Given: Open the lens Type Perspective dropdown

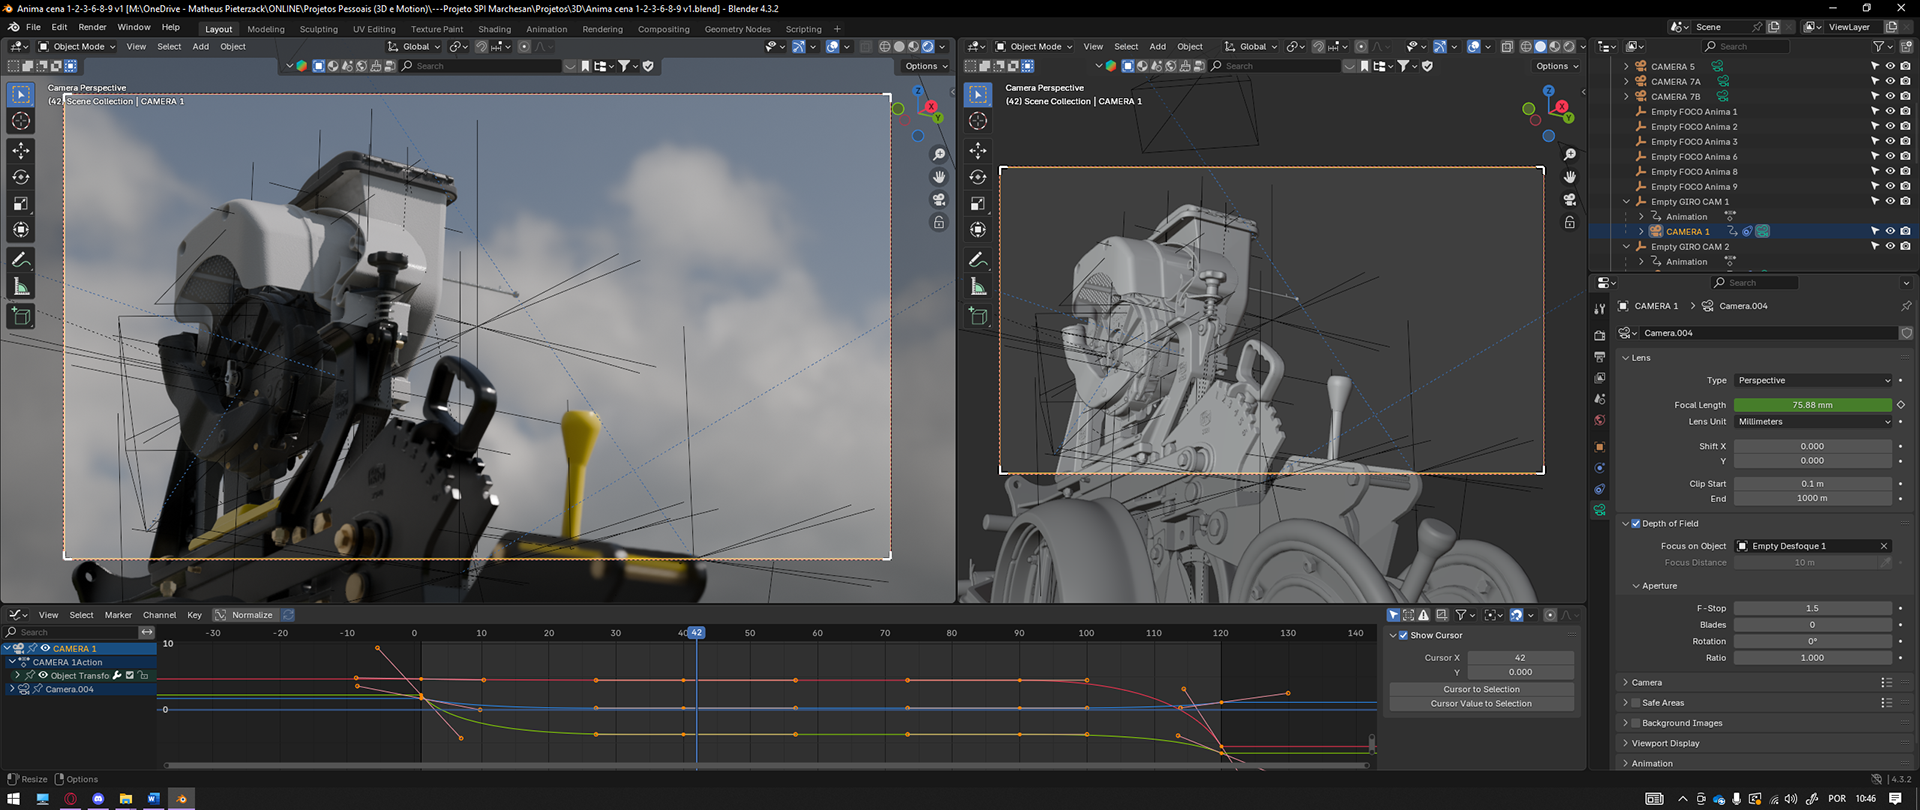Looking at the screenshot, I should tap(1813, 380).
